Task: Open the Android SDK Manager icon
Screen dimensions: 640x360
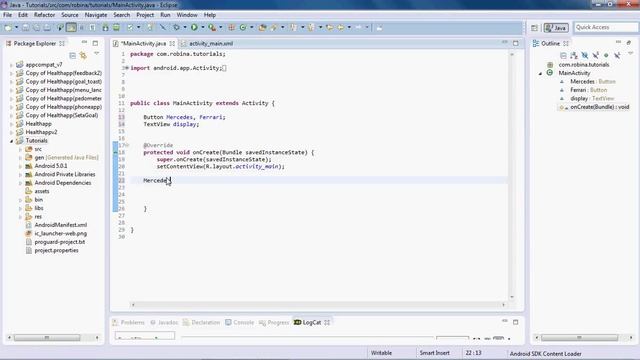Action: point(105,27)
